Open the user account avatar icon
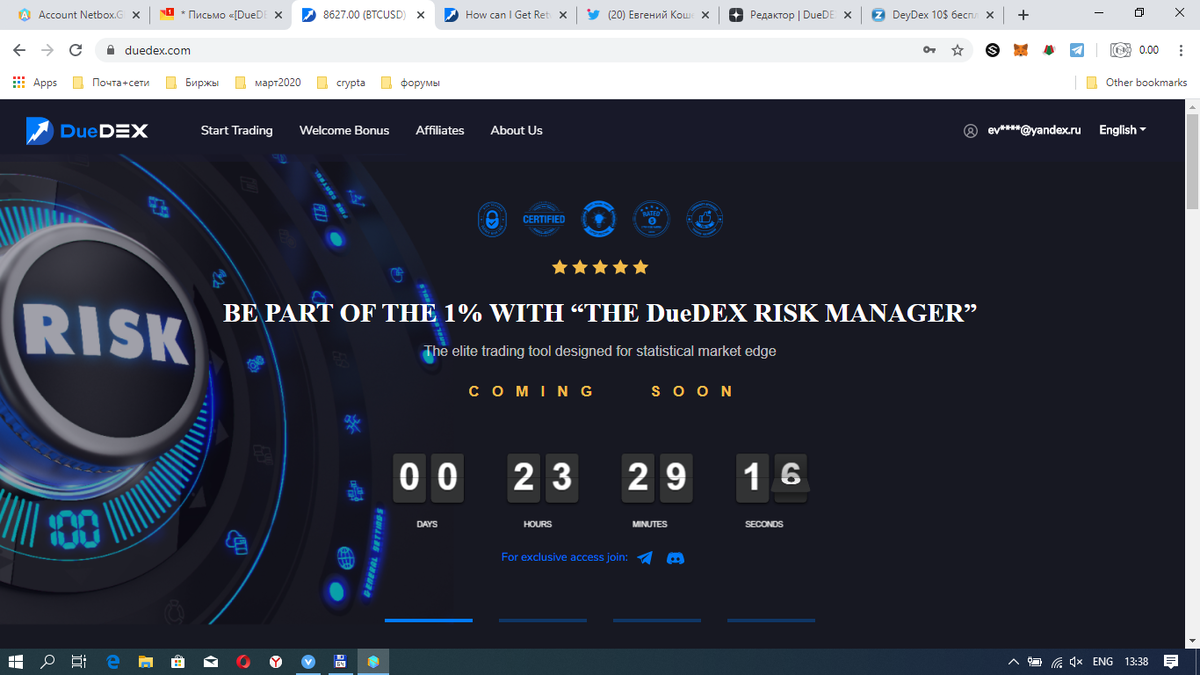Image resolution: width=1200 pixels, height=675 pixels. [970, 131]
